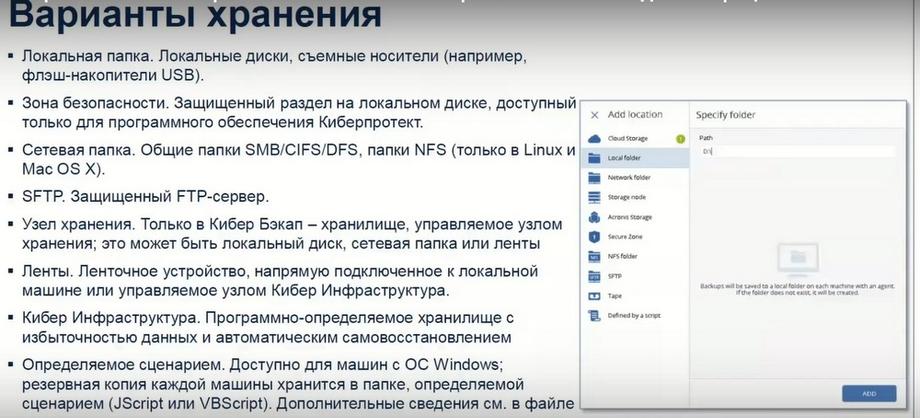This screenshot has width=920, height=418.
Task: Open the Acronis Storage icon
Action: 594,217
